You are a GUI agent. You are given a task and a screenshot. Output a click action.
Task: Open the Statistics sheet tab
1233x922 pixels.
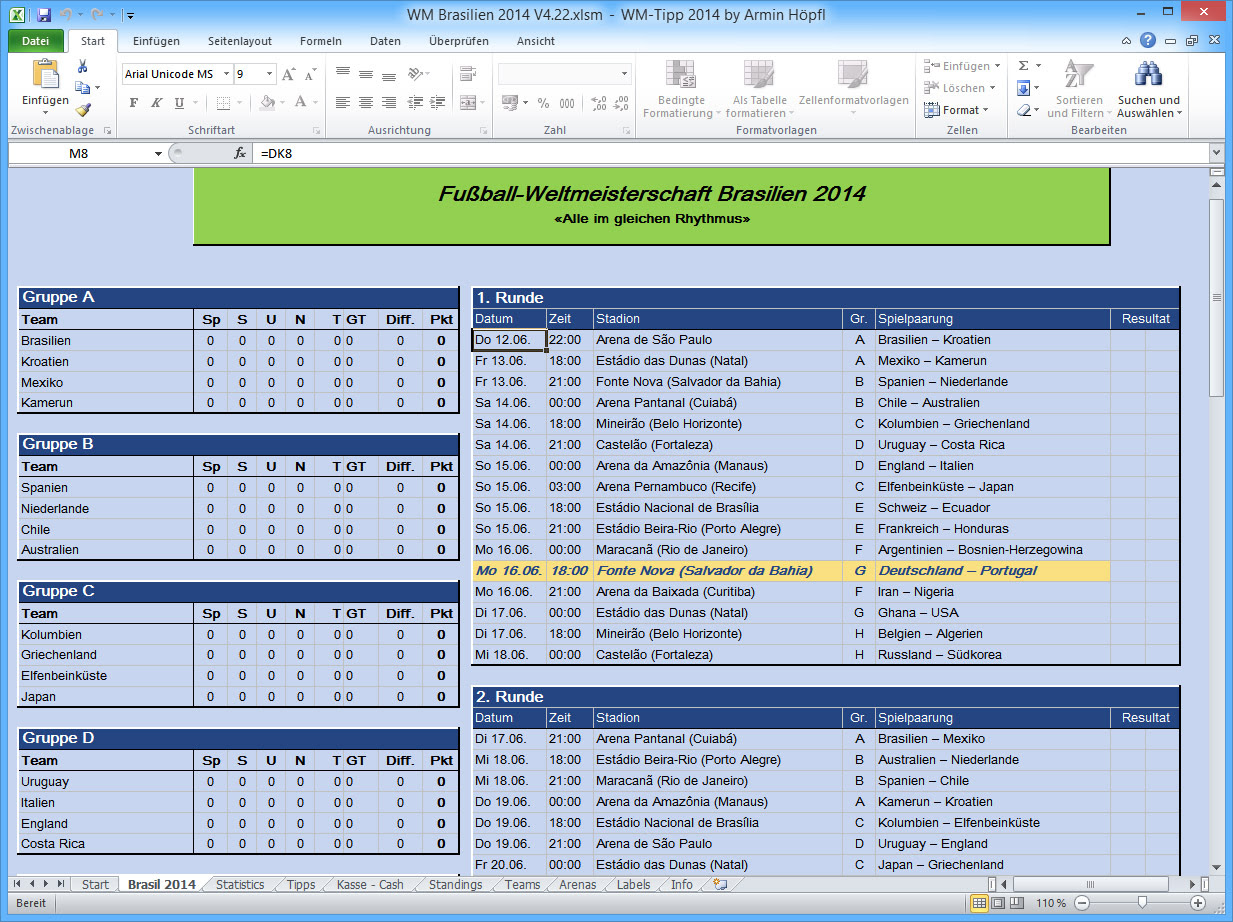tap(240, 884)
